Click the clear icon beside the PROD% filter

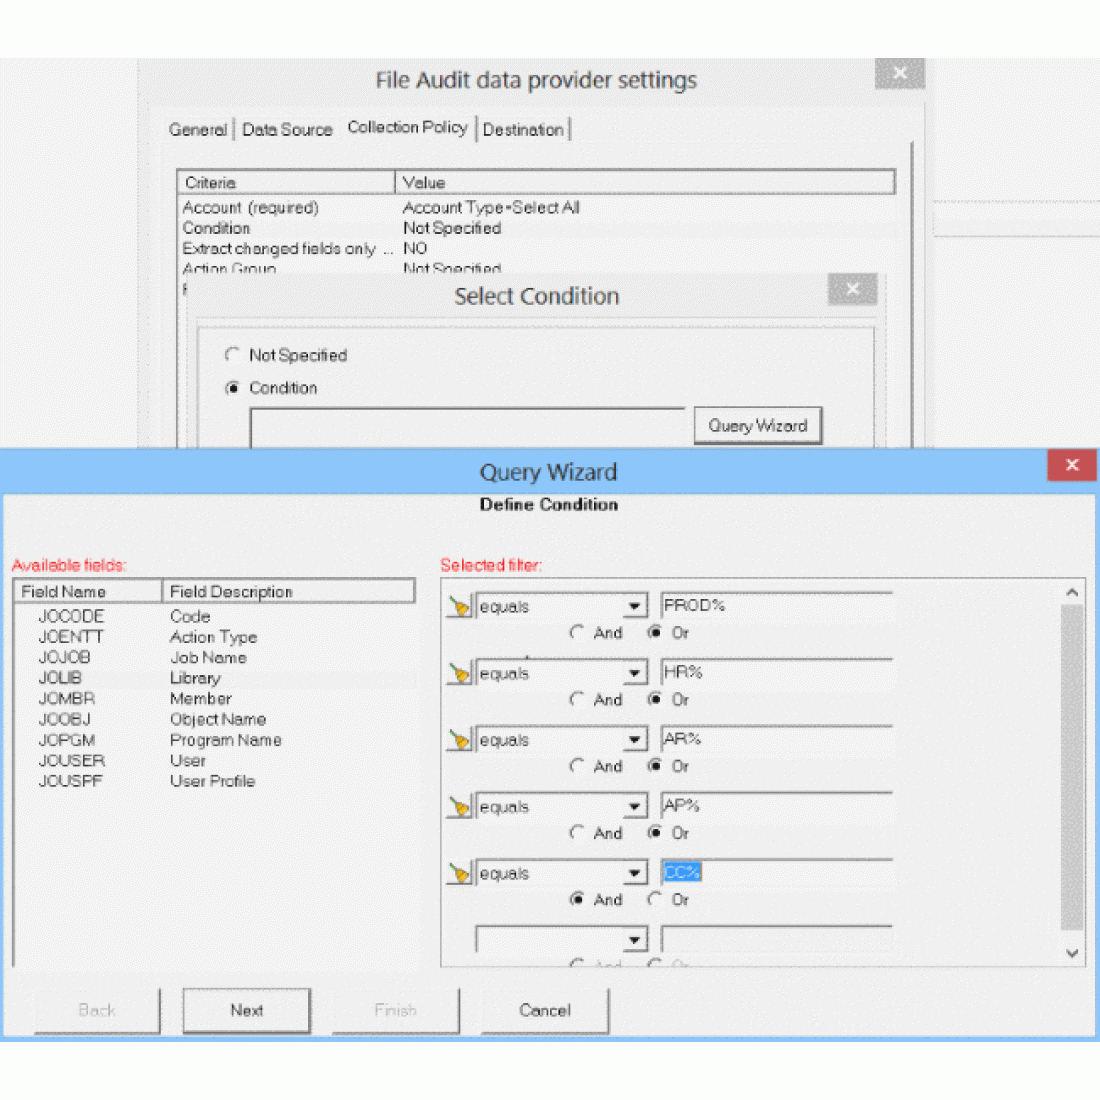(x=459, y=607)
